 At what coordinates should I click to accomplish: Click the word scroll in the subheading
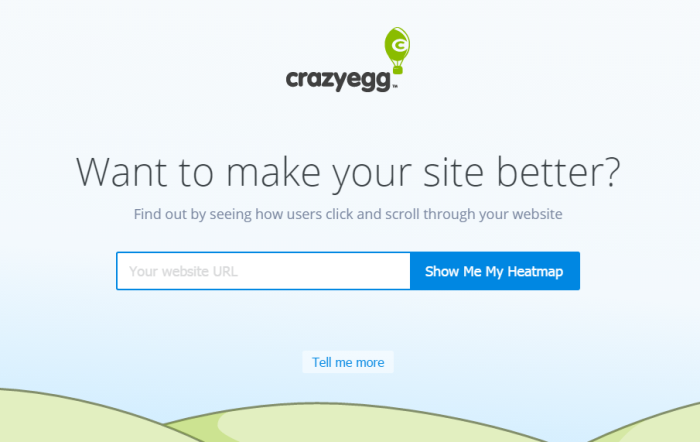coord(402,214)
